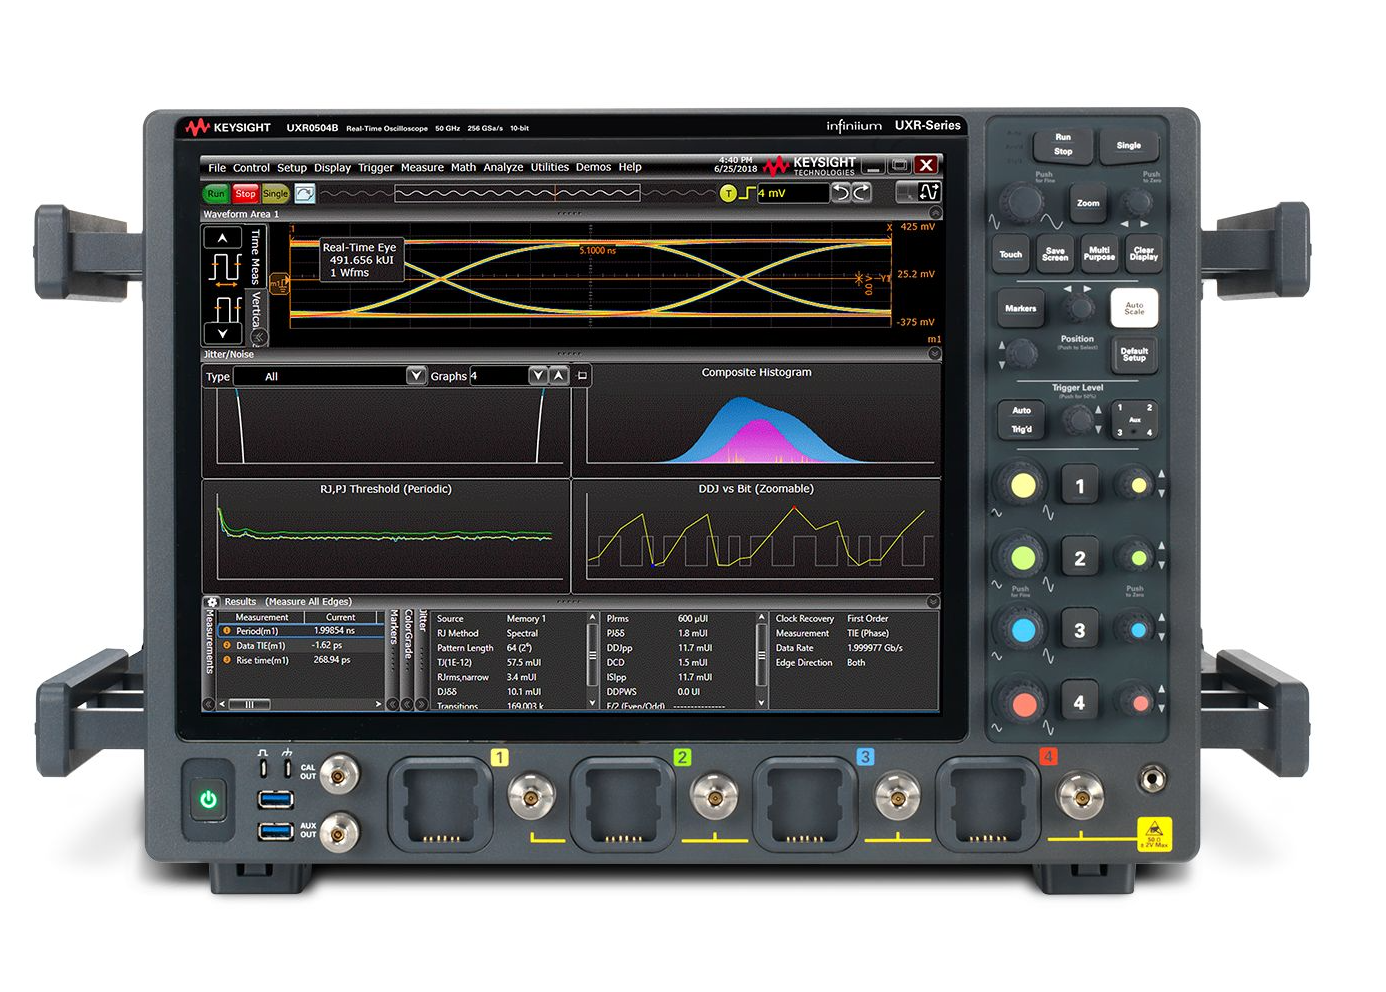The width and height of the screenshot is (1386, 992).
Task: Click the yellow Single acquisition button
Action: [275, 194]
